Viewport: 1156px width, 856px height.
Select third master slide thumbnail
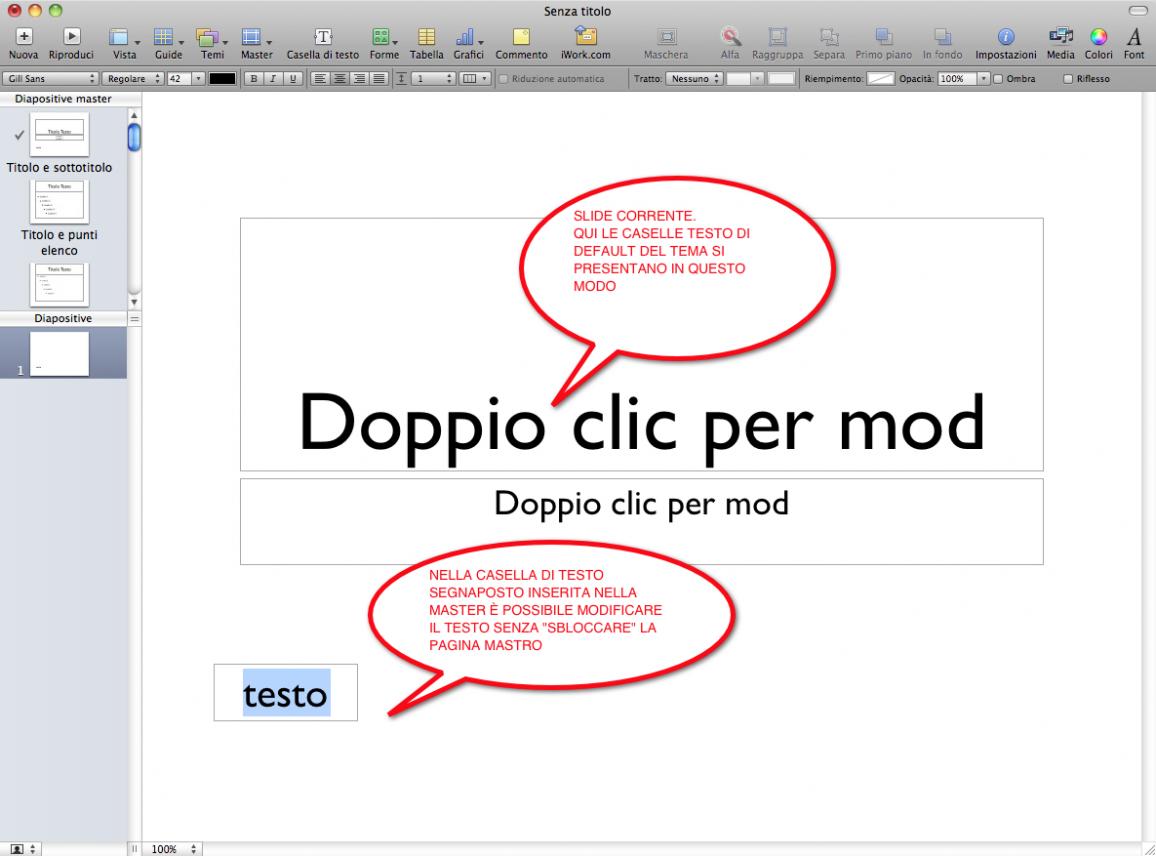coord(59,285)
